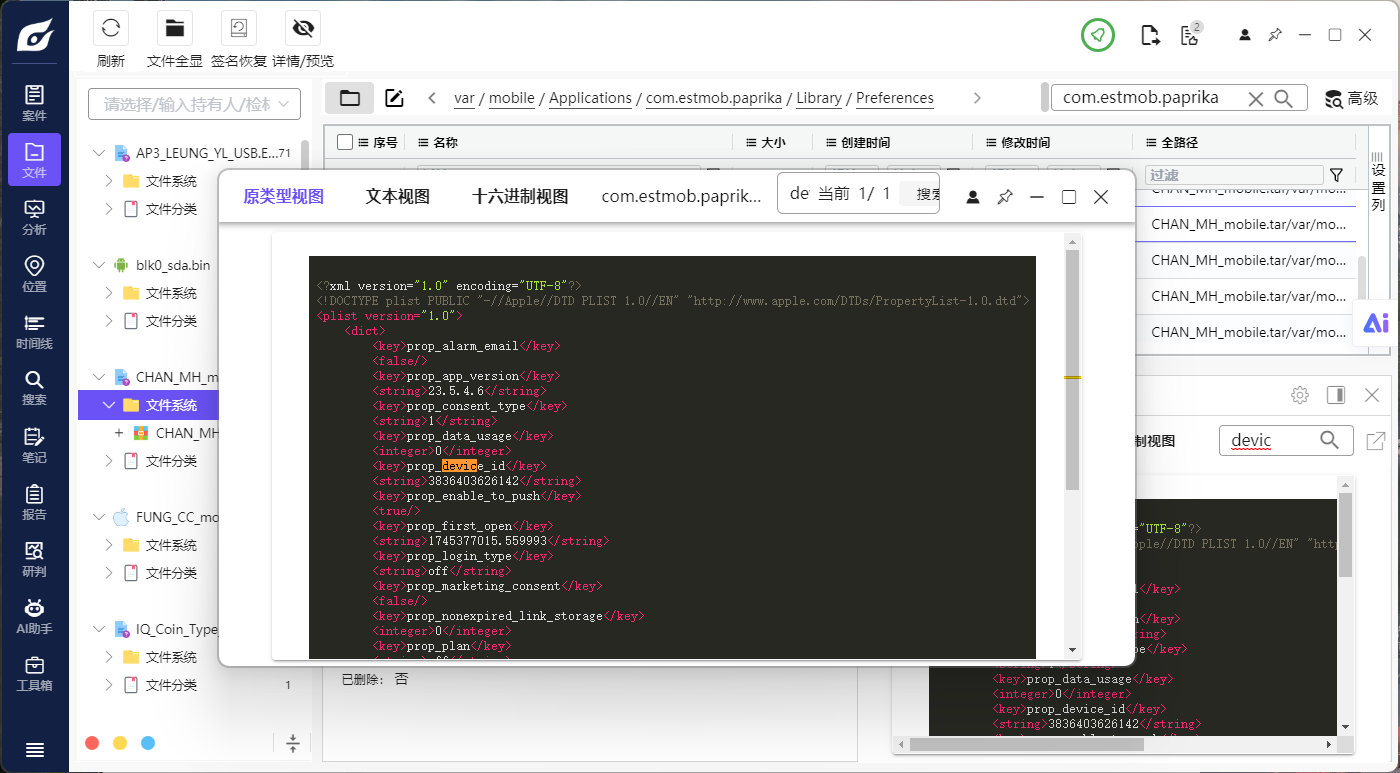Screen dimensions: 1400x773
Task: Open the 工具箱 toolbox
Action: (x=34, y=673)
